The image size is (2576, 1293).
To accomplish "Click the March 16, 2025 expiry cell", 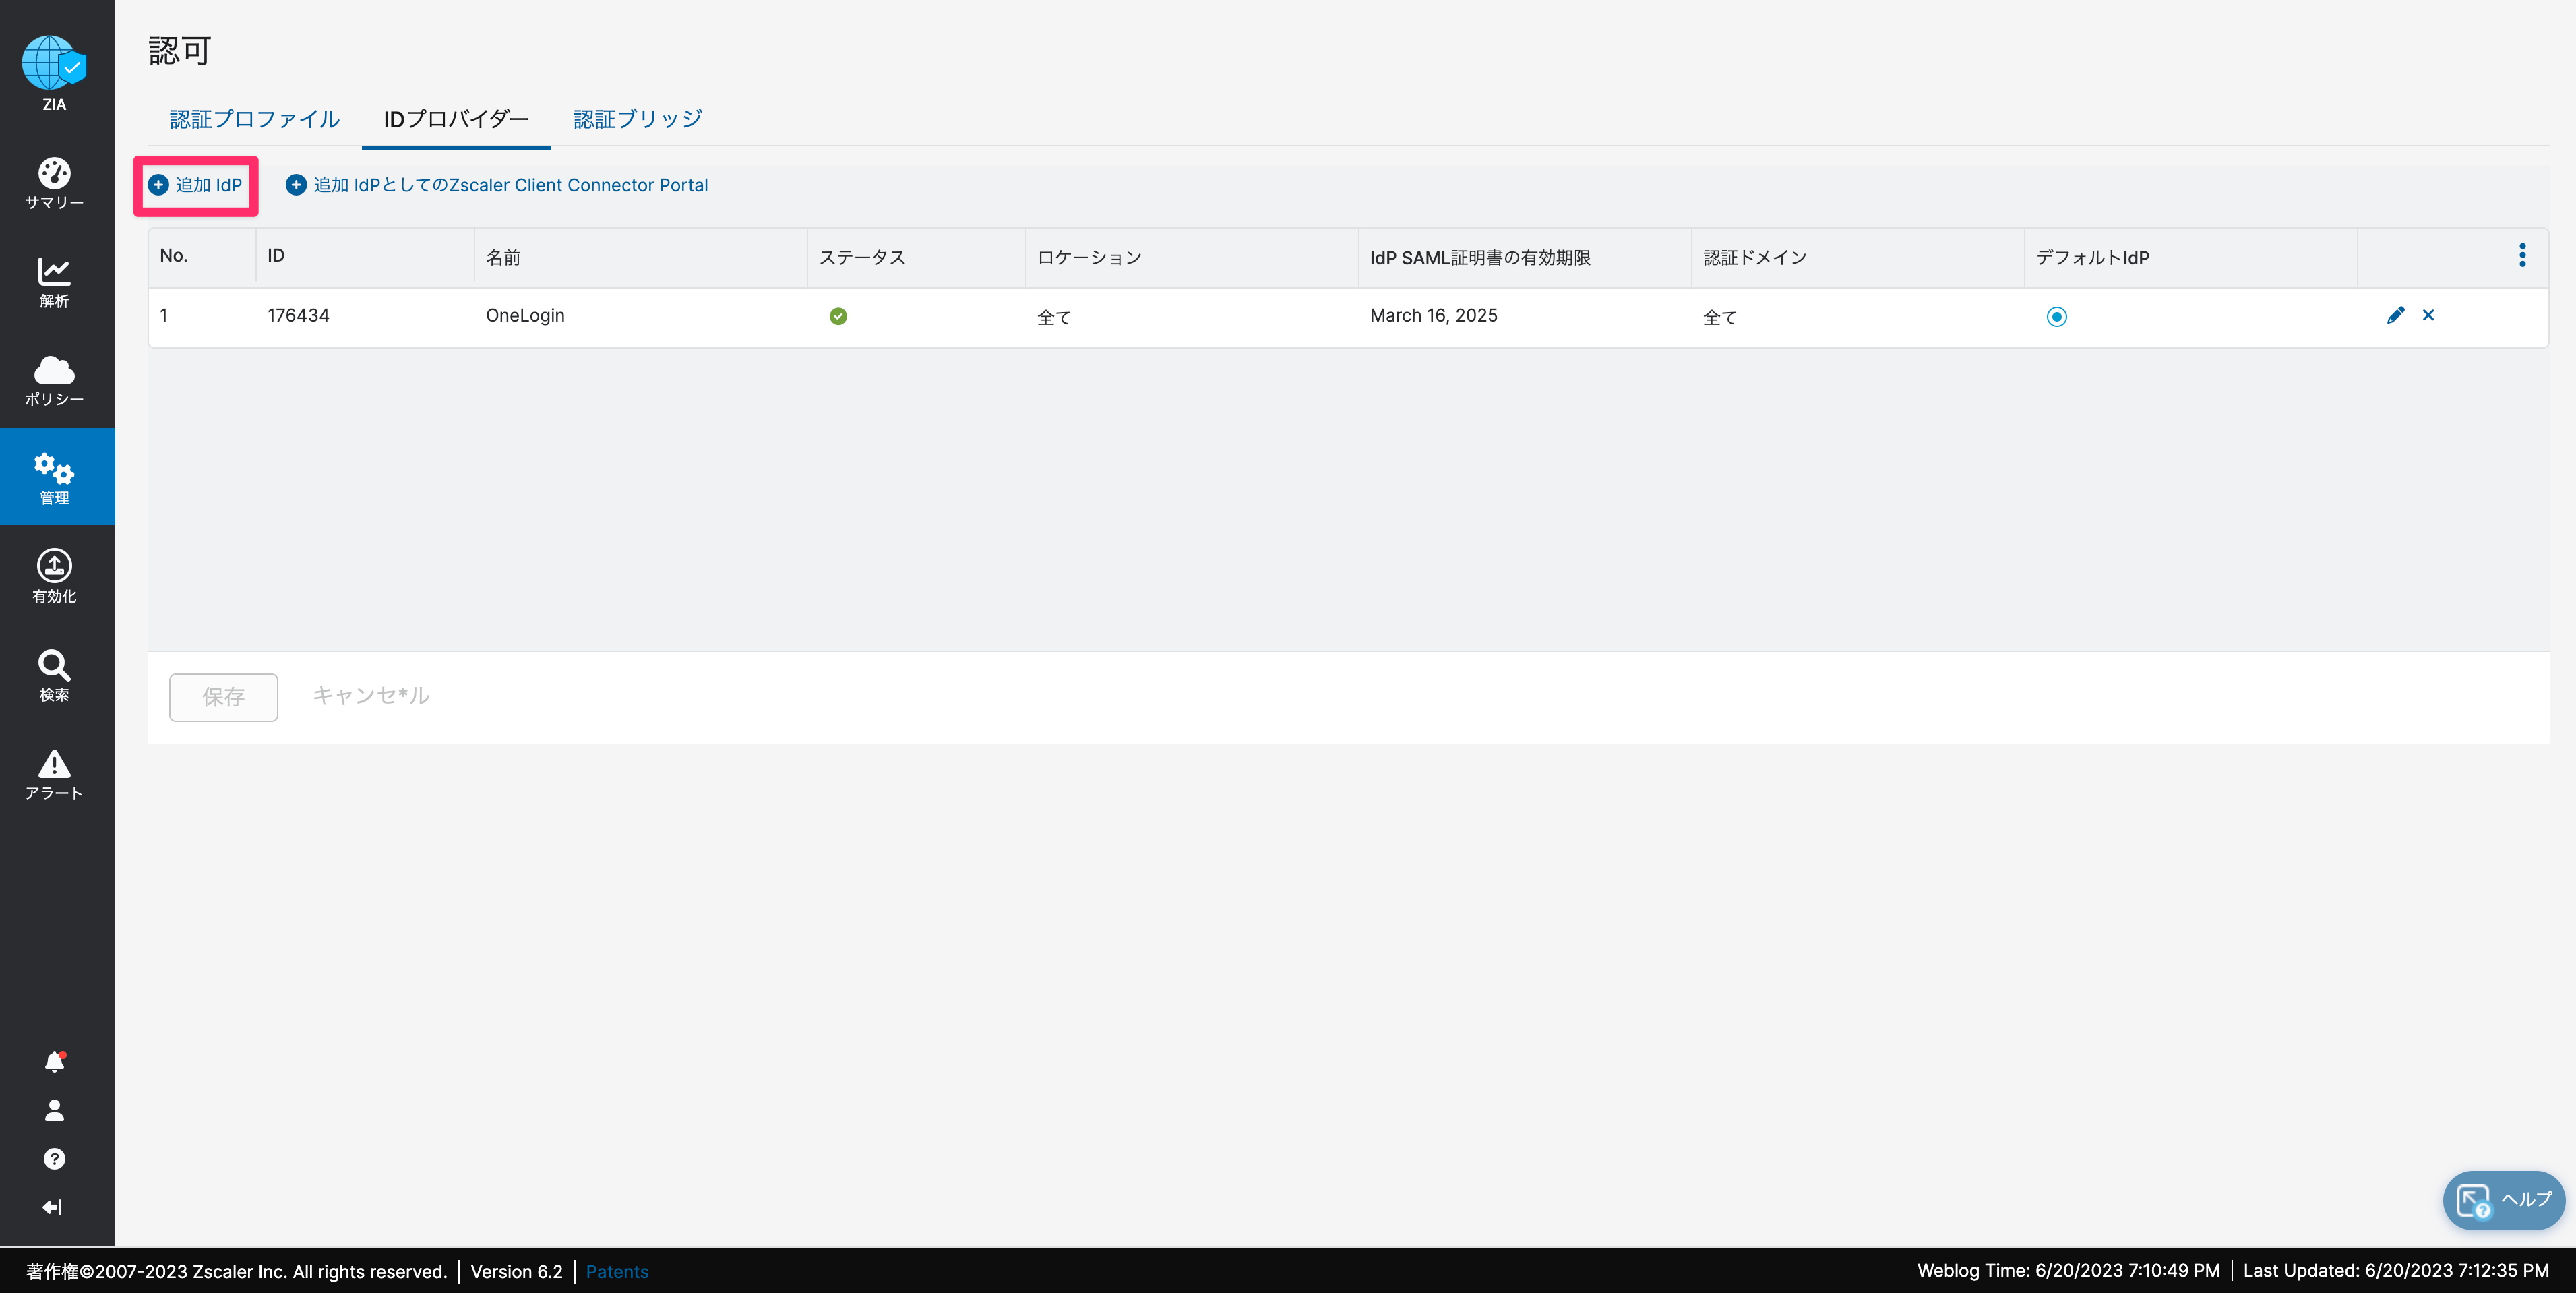I will click(x=1434, y=316).
